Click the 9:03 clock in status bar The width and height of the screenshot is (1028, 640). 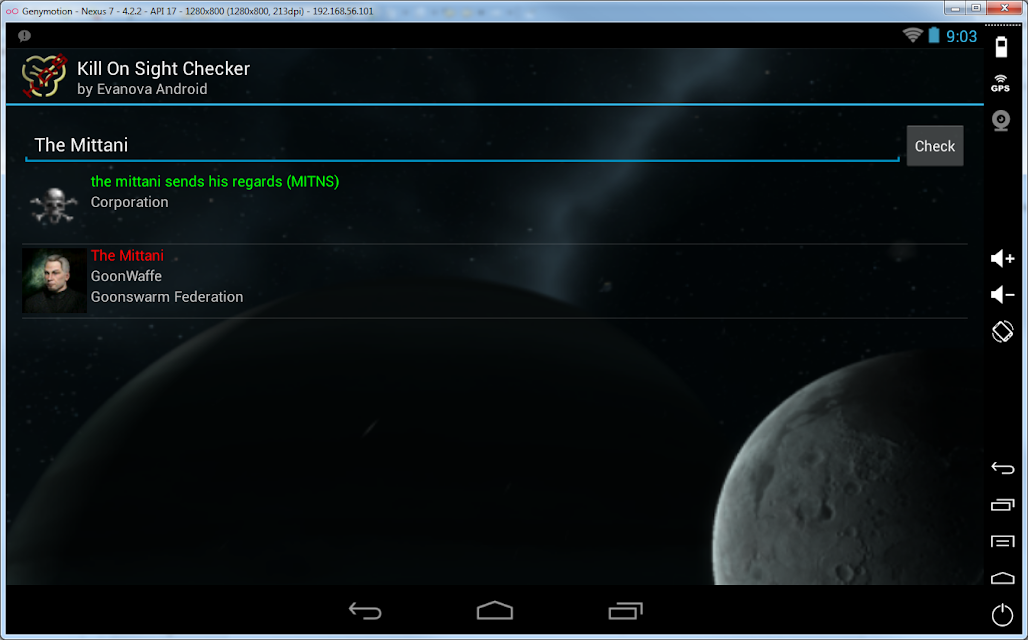point(961,36)
